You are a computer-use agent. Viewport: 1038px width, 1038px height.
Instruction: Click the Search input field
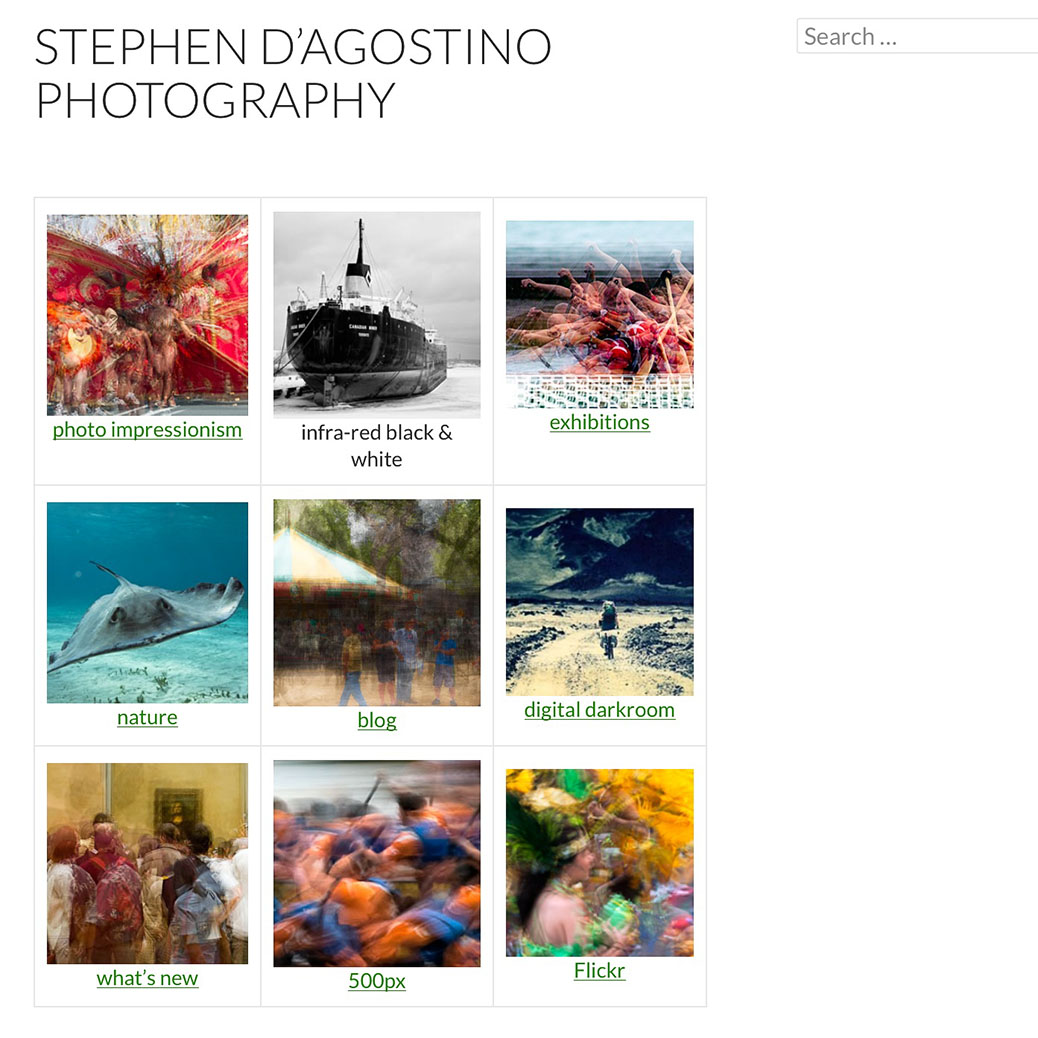pyautogui.click(x=918, y=36)
